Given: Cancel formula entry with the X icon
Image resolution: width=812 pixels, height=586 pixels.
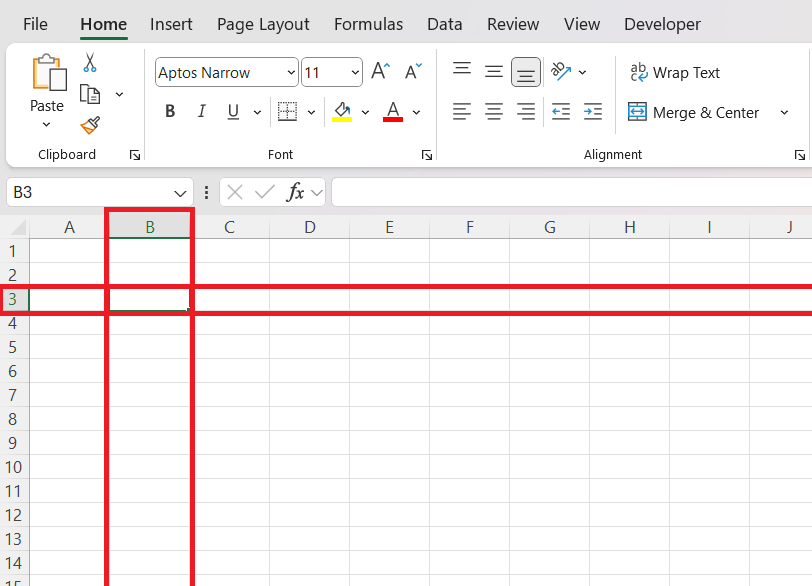Looking at the screenshot, I should [x=235, y=193].
